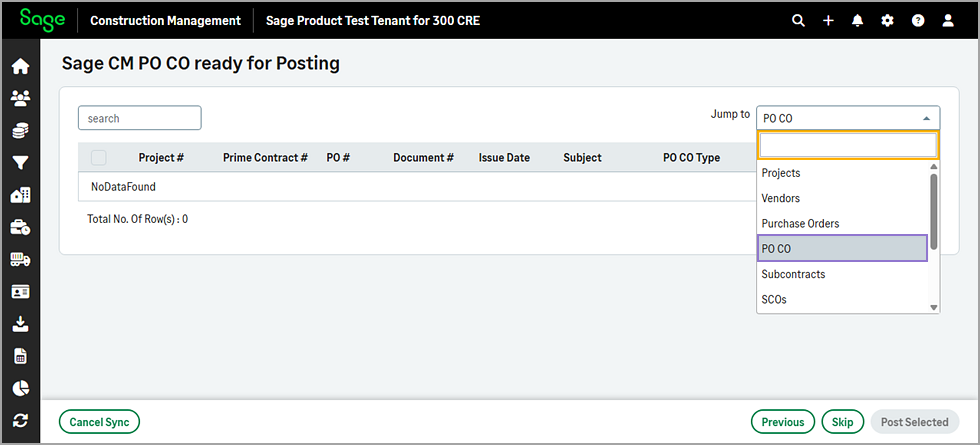Click the Skip button
The image size is (980, 445).
842,422
